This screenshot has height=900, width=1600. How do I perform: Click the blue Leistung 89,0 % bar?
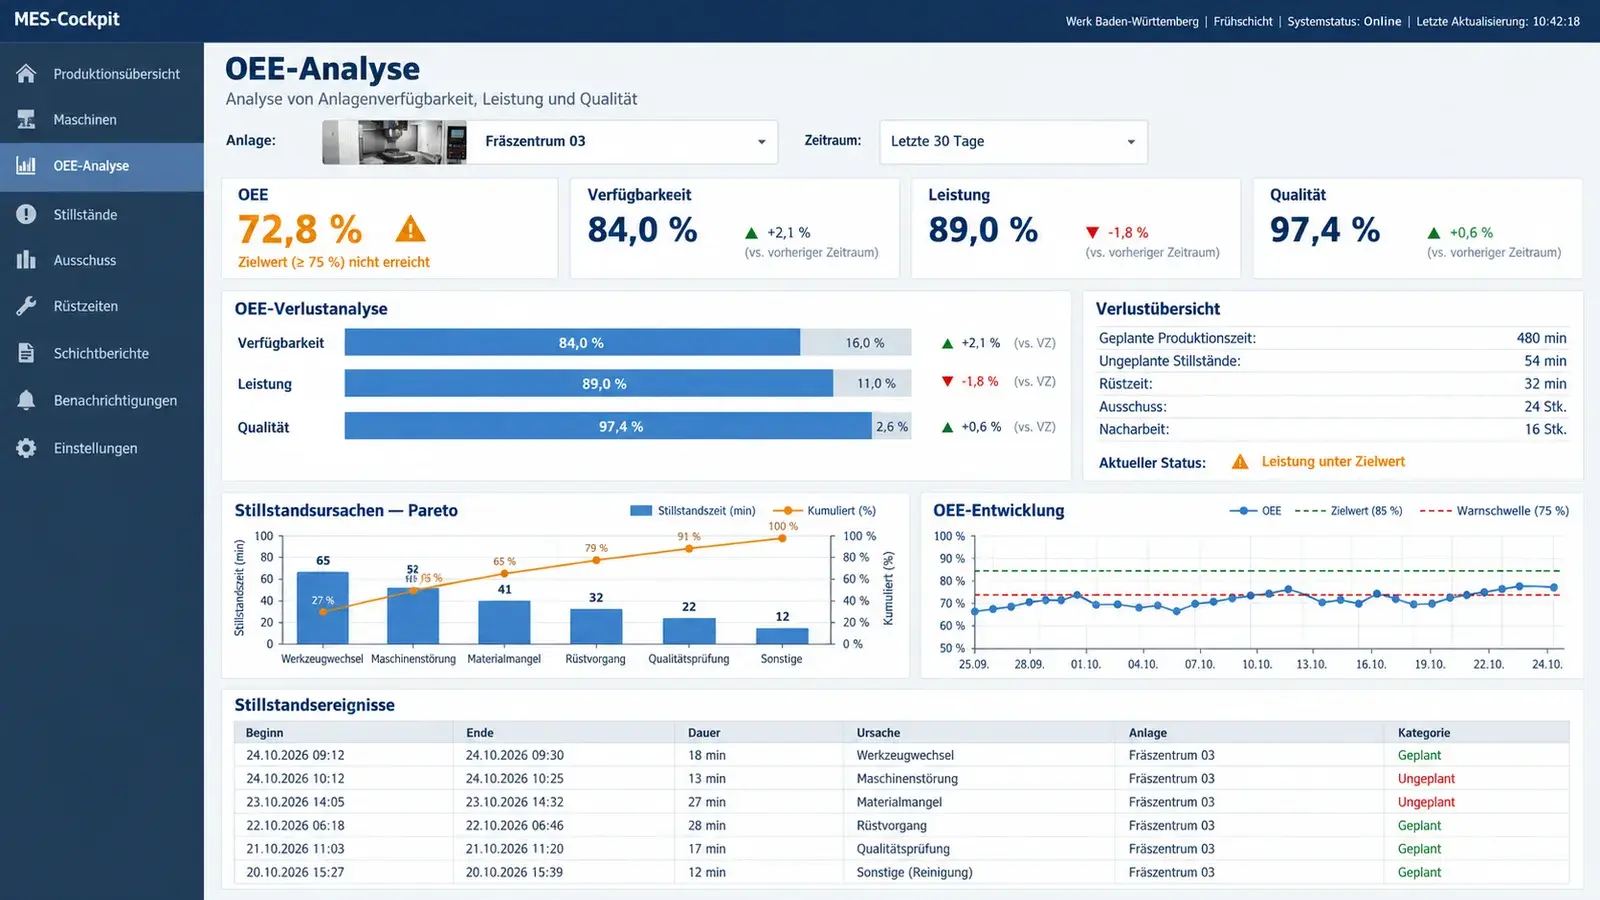pyautogui.click(x=589, y=384)
